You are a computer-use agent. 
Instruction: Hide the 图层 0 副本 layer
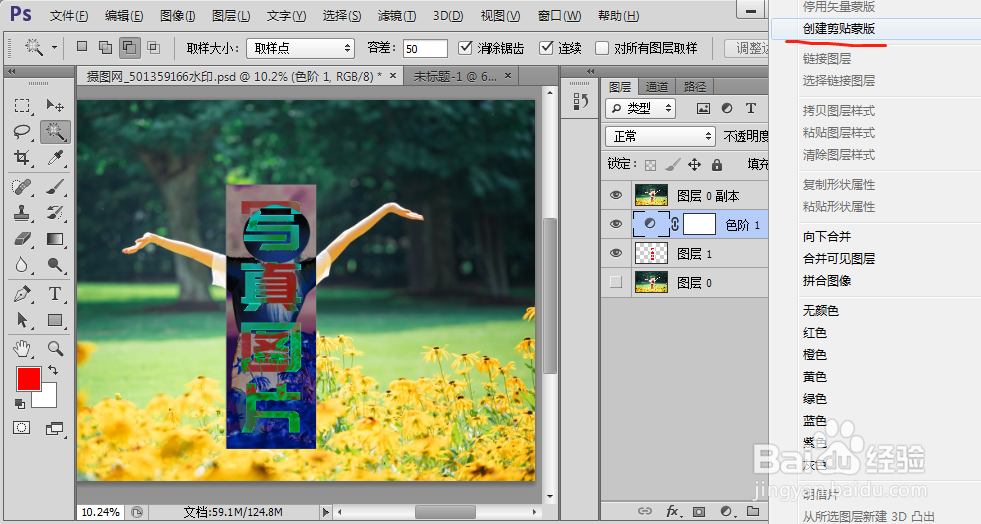(616, 195)
